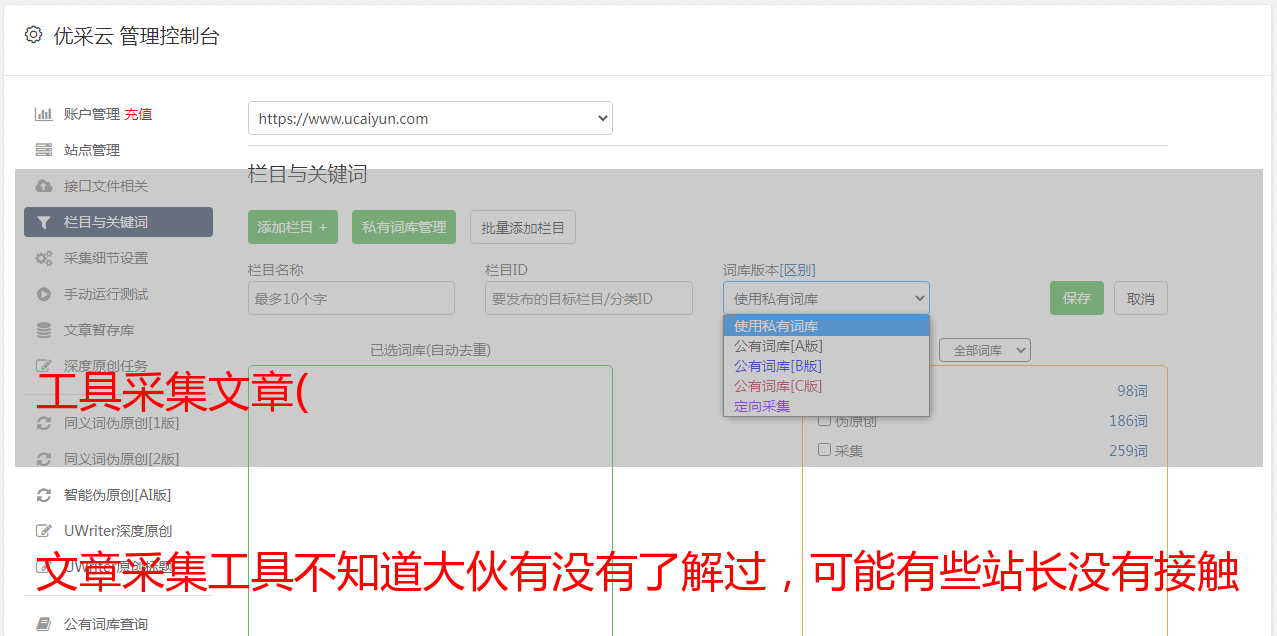Click the book icon for 公有词库查询

[43, 624]
